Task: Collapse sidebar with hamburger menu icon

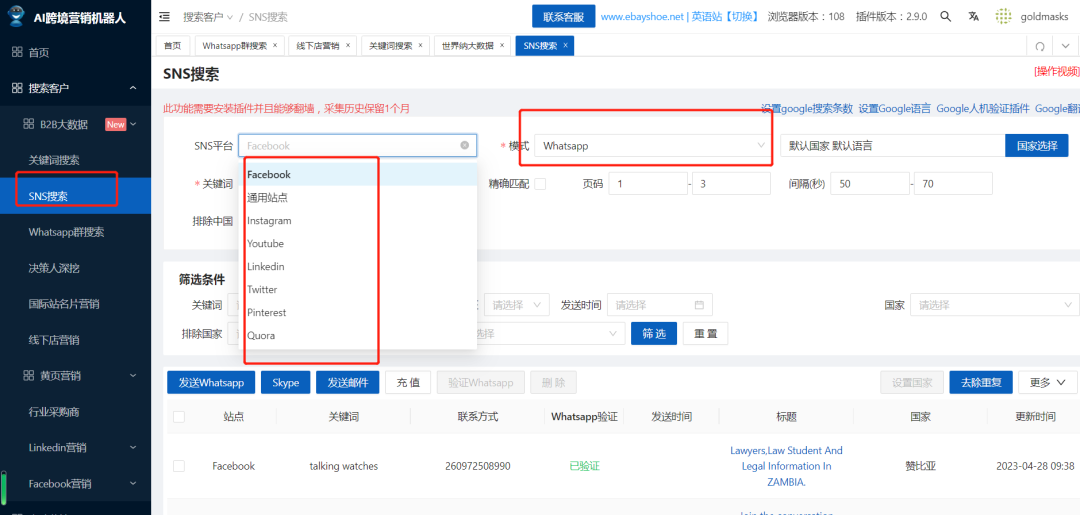Action: pos(165,17)
